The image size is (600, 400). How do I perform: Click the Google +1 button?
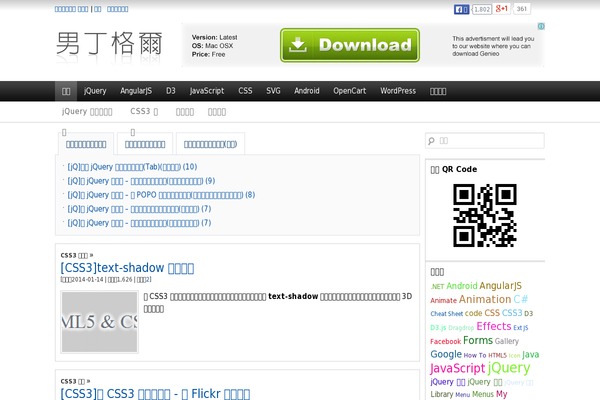[x=502, y=9]
